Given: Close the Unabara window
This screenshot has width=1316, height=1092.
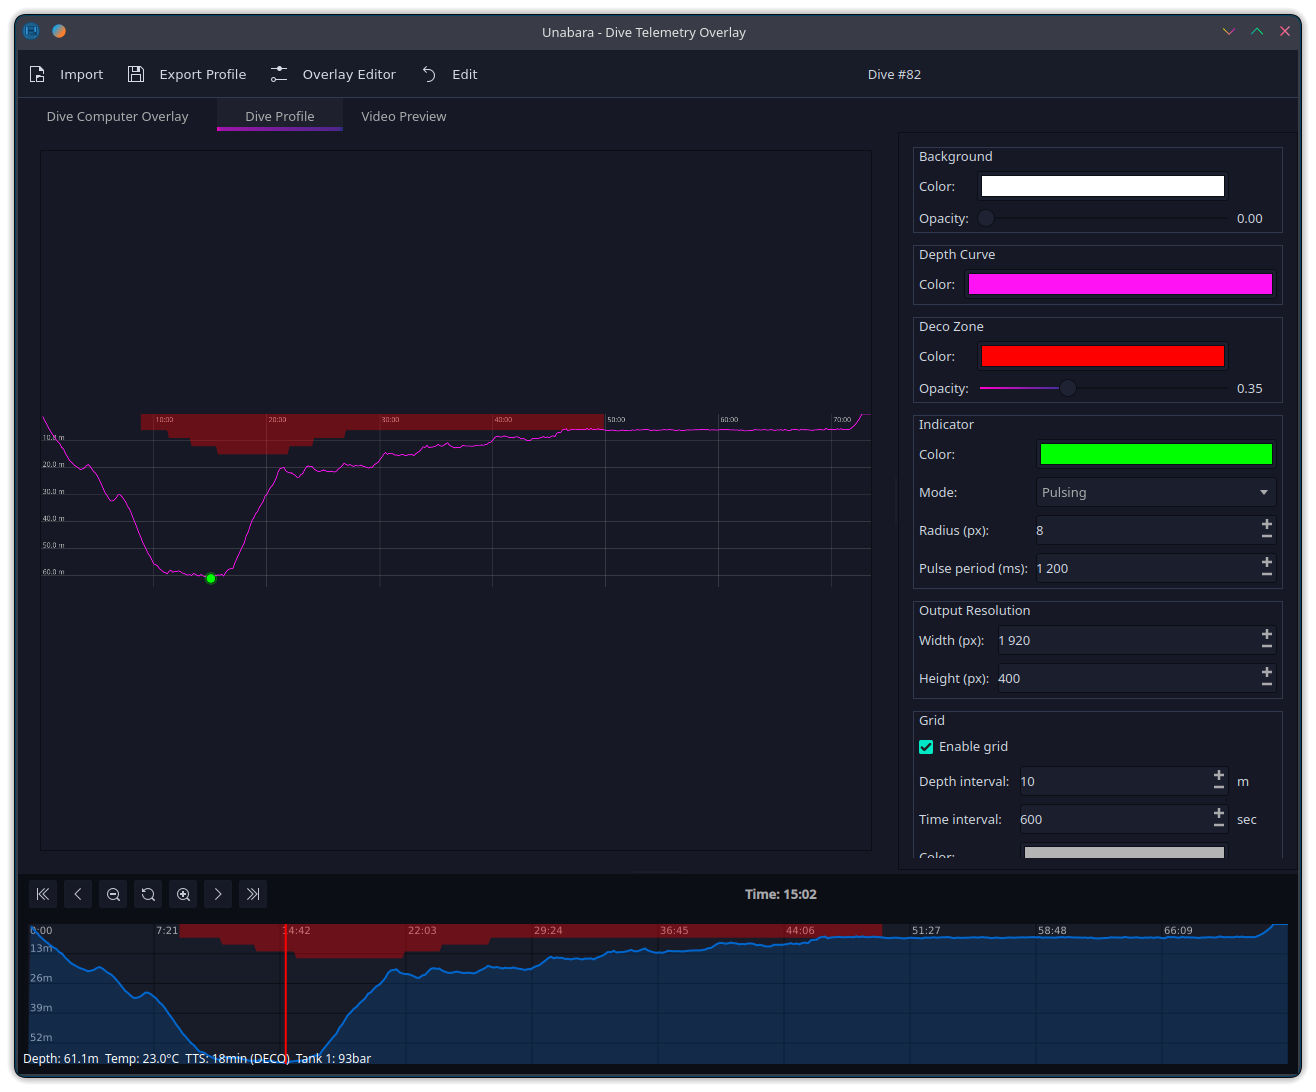Looking at the screenshot, I should [1285, 31].
